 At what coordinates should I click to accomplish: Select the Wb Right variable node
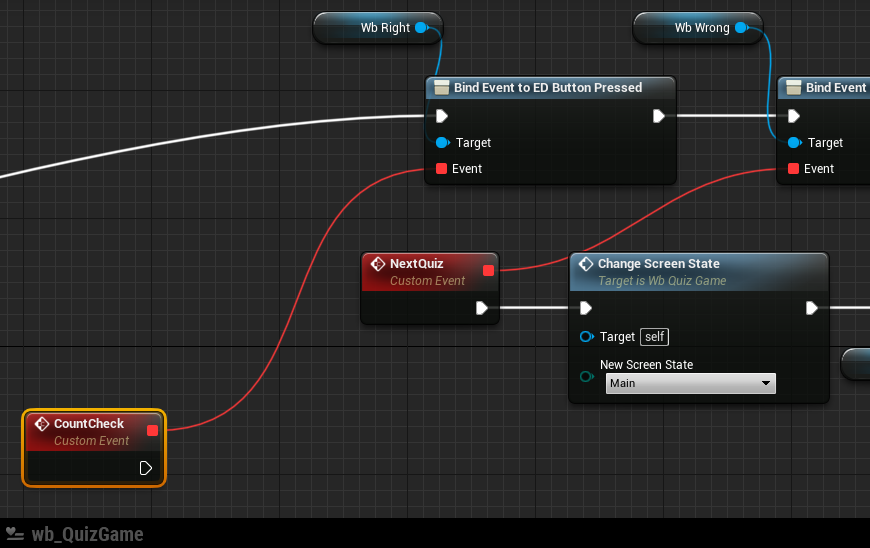coord(378,28)
